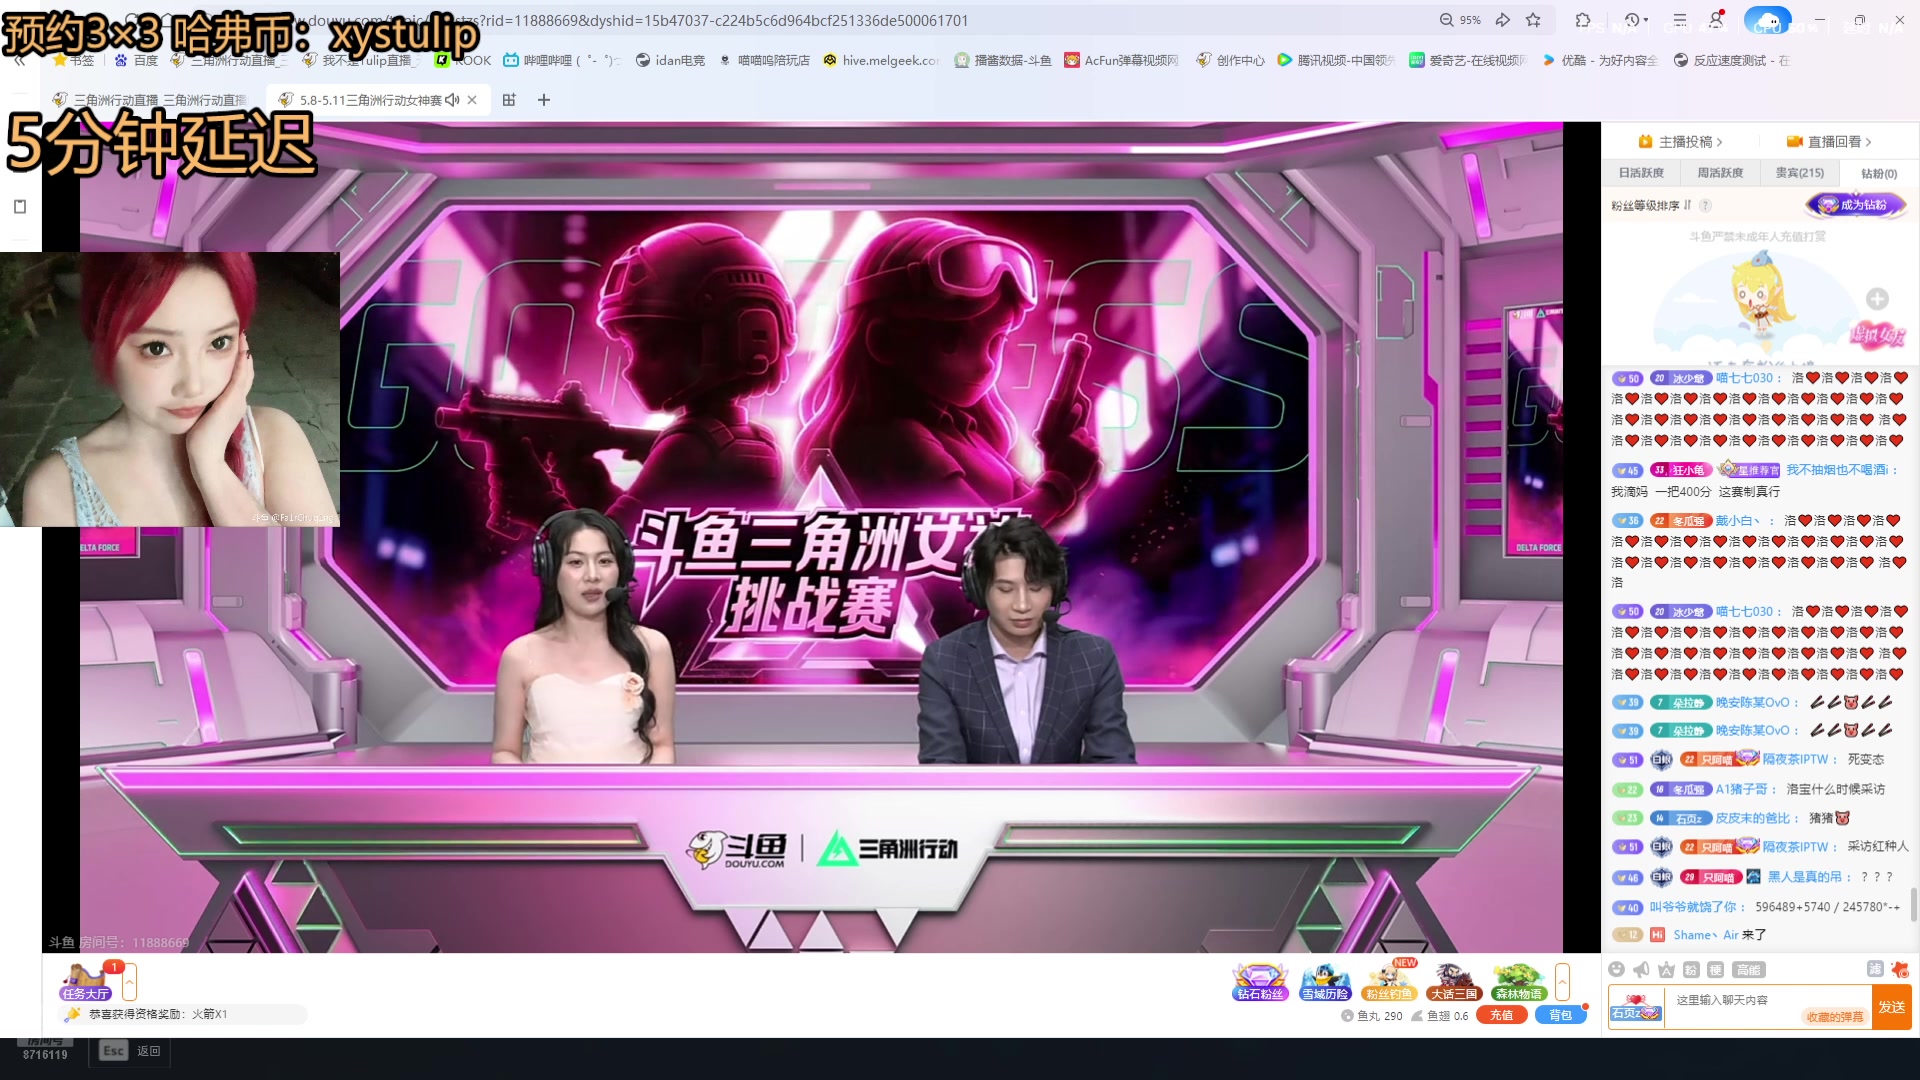Open the browser user profile icon

tap(1717, 19)
